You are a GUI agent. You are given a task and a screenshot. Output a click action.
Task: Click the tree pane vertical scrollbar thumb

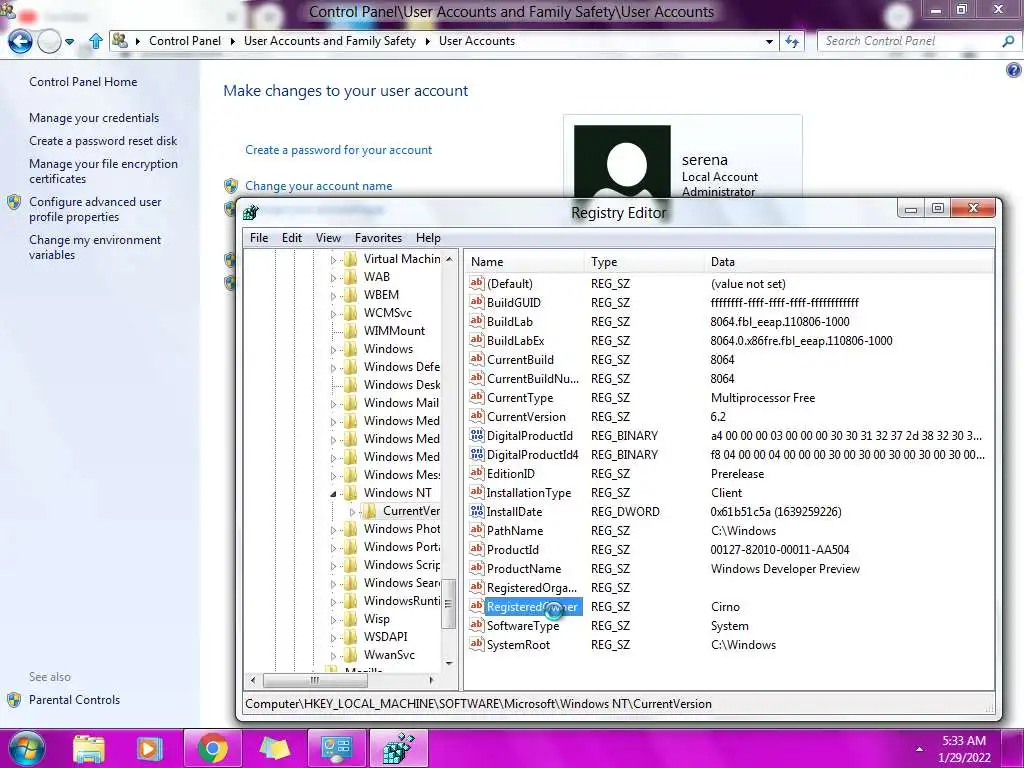449,604
